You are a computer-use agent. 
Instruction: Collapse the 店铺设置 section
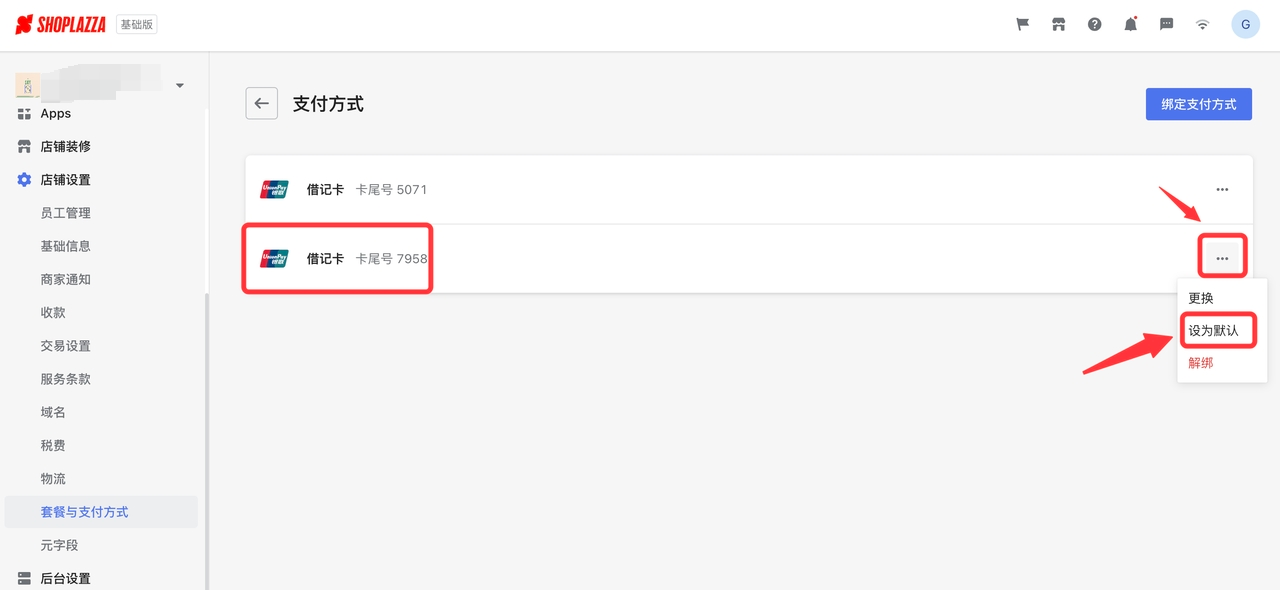pos(66,180)
